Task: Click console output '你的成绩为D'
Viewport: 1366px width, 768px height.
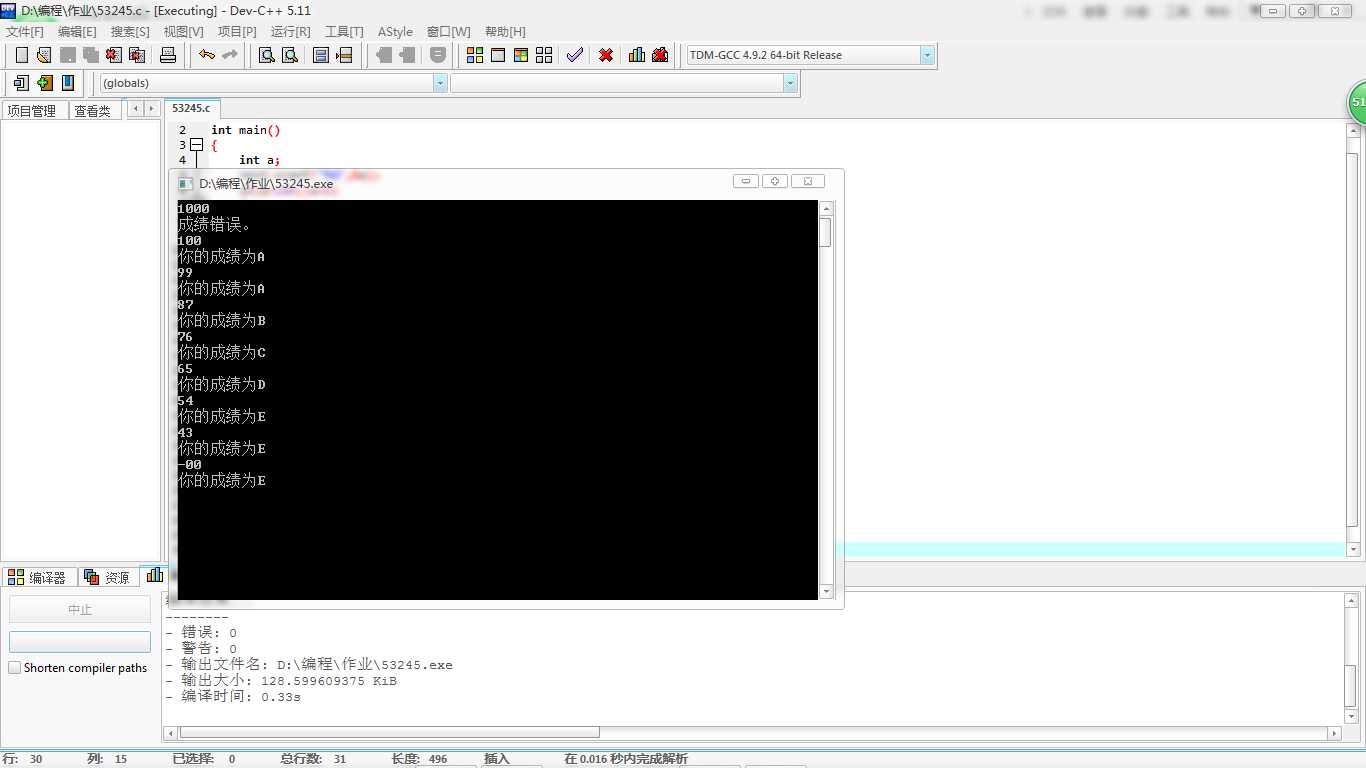Action: click(x=222, y=385)
